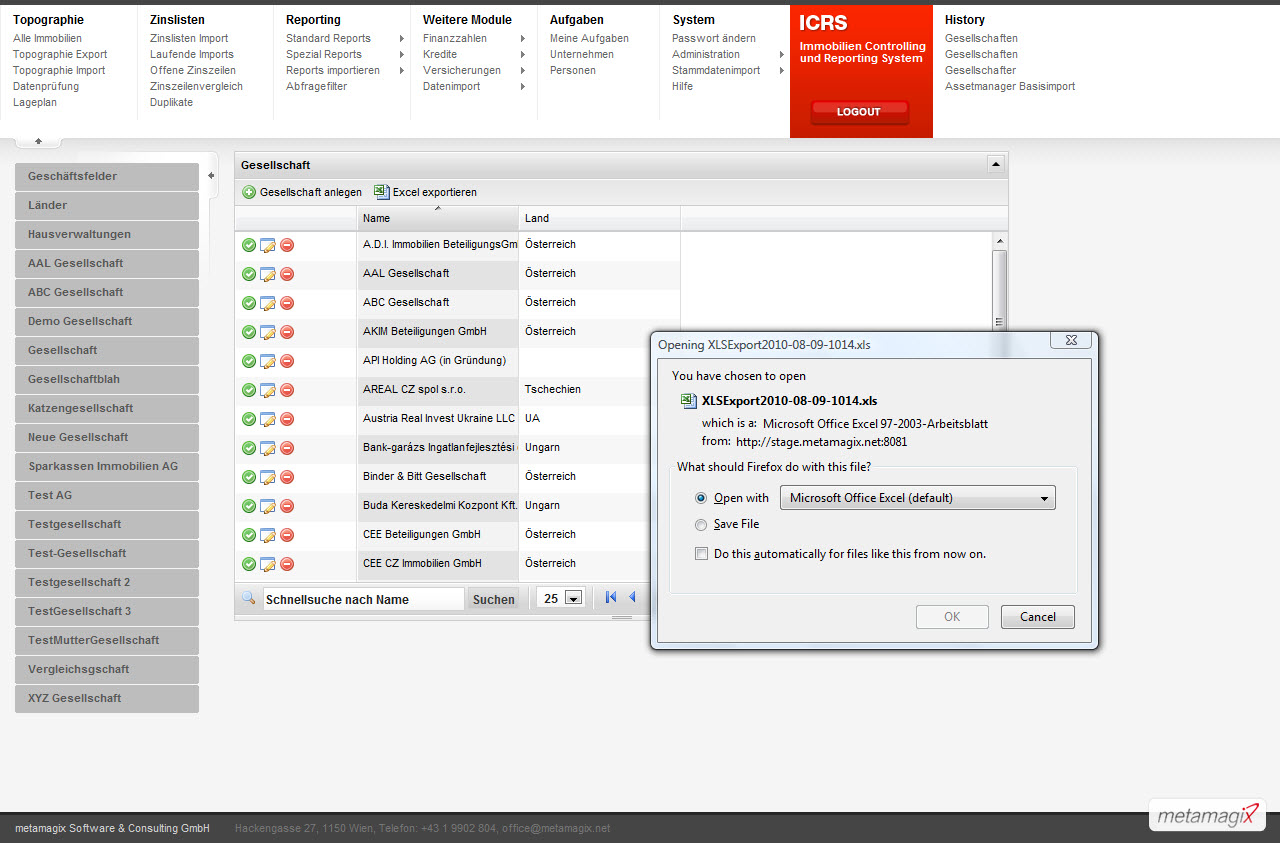Screen dimensions: 1280x843
Task: Expand Finanzzahlen submenu arrow
Action: 523,39
